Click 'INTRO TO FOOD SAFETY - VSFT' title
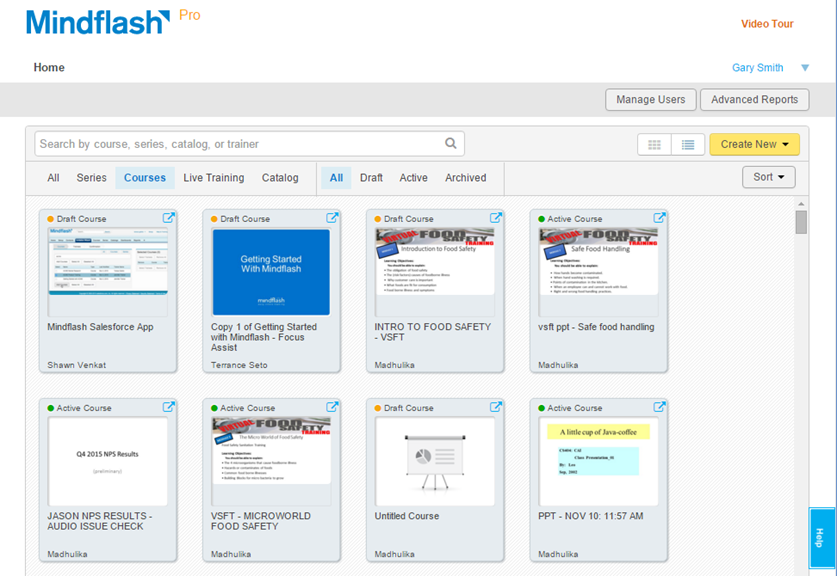Viewport: 837px width, 576px height. pos(432,332)
